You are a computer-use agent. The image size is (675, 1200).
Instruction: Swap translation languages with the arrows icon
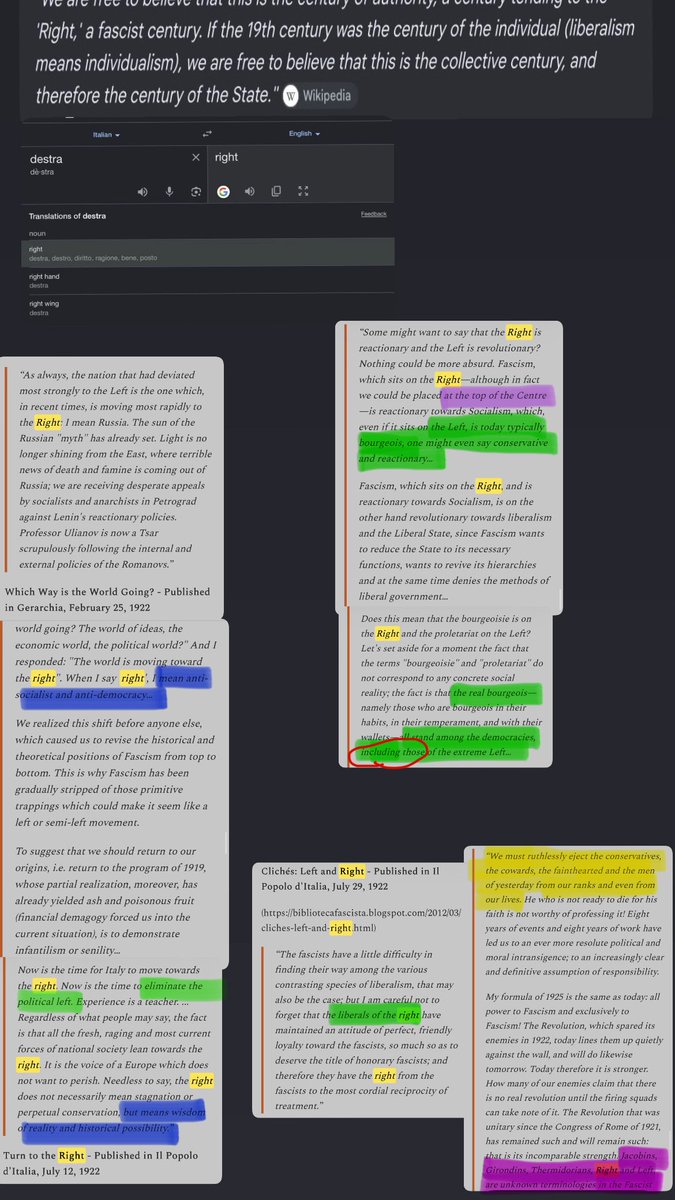(207, 134)
